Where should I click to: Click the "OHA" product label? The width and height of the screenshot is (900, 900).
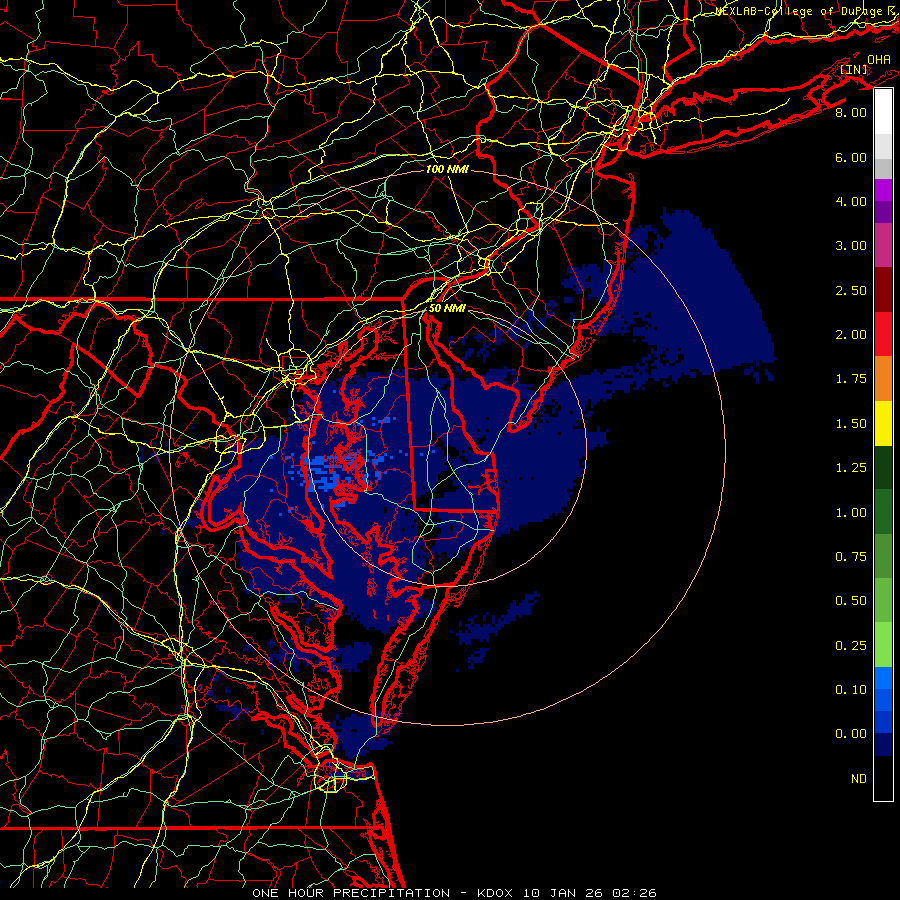879,59
